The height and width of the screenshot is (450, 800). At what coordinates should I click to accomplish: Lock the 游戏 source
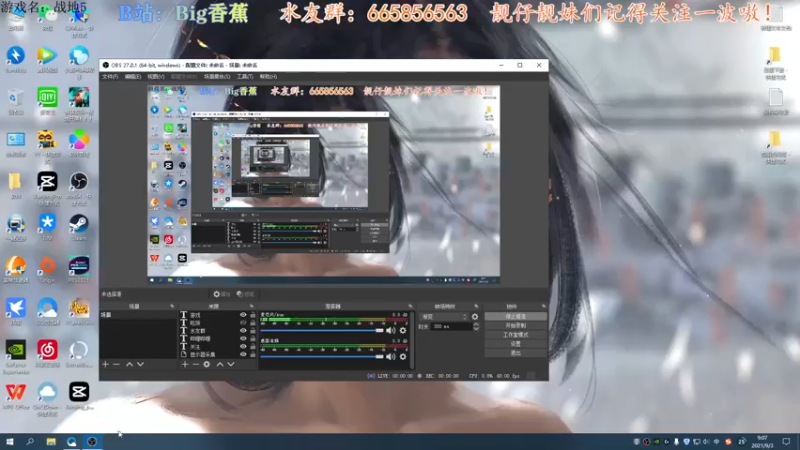click(253, 315)
